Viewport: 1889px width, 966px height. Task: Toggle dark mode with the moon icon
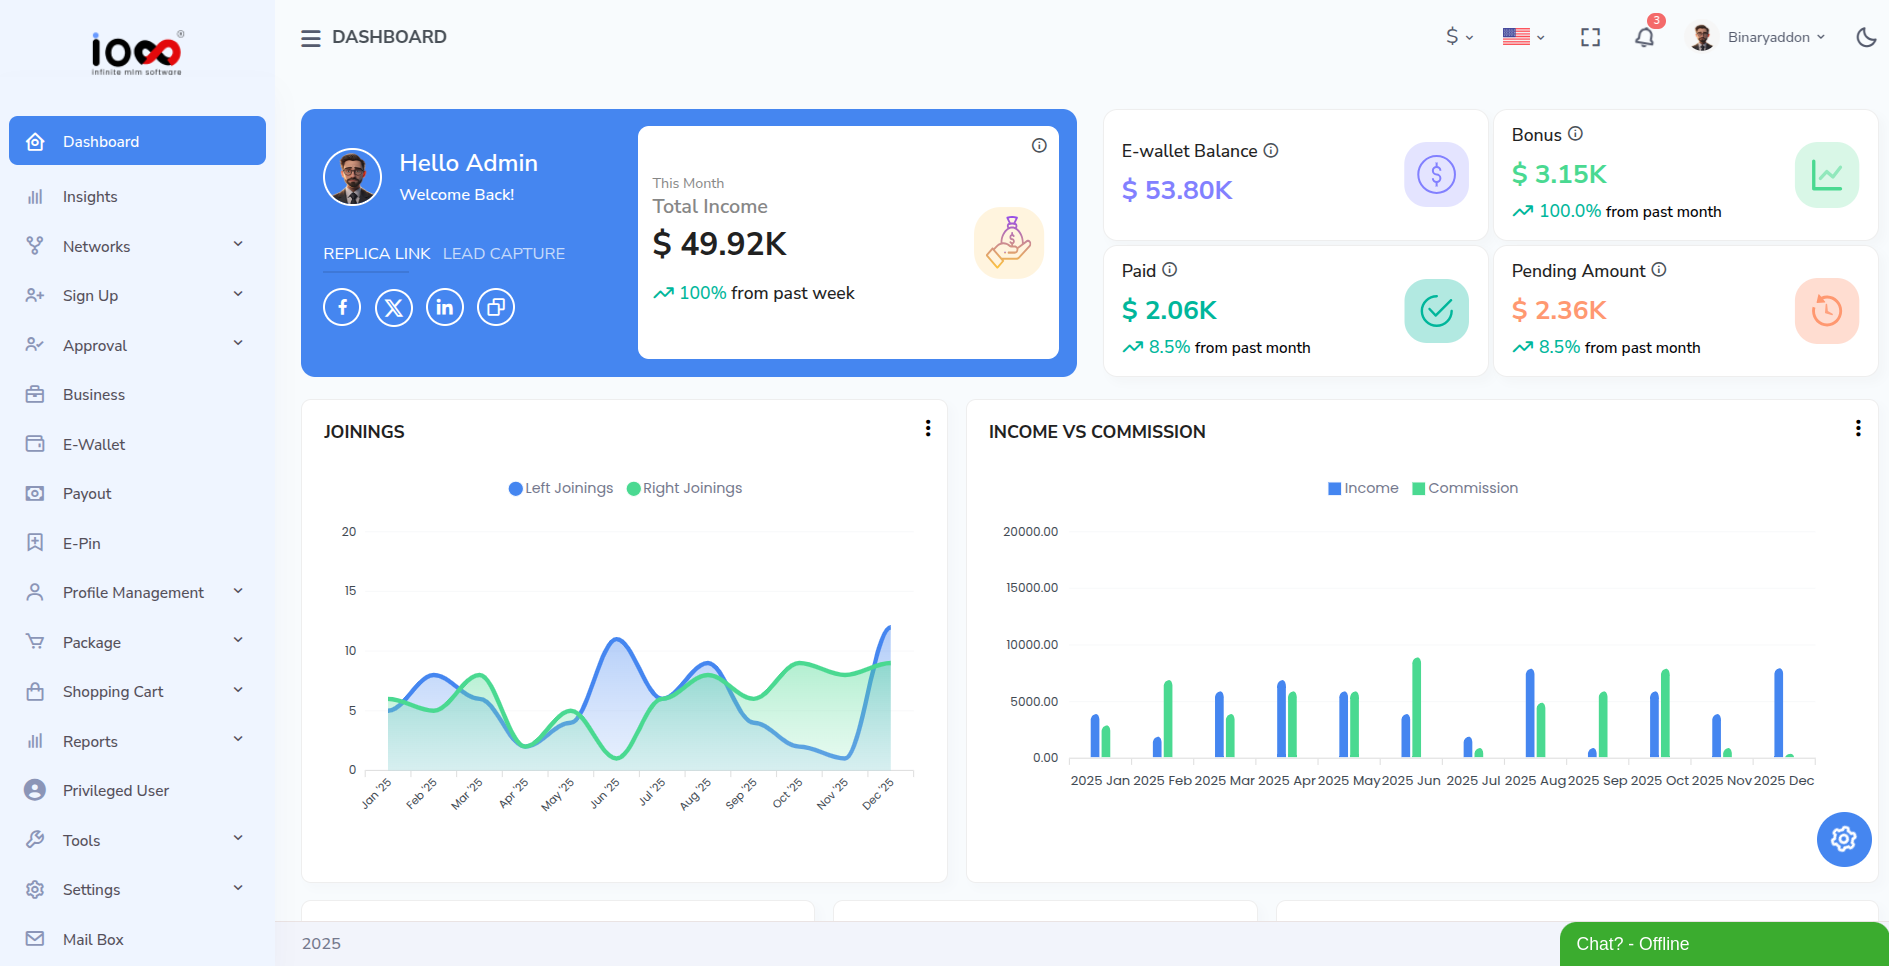click(x=1866, y=37)
